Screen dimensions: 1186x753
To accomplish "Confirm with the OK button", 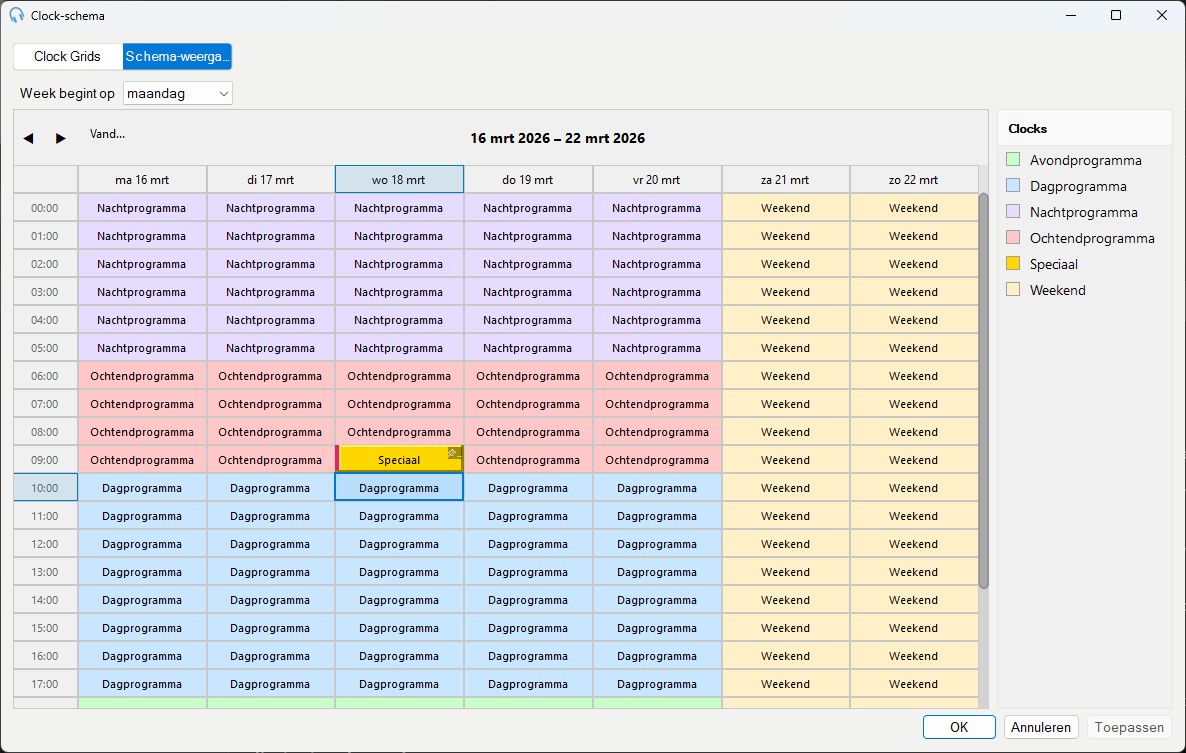I will tap(959, 727).
